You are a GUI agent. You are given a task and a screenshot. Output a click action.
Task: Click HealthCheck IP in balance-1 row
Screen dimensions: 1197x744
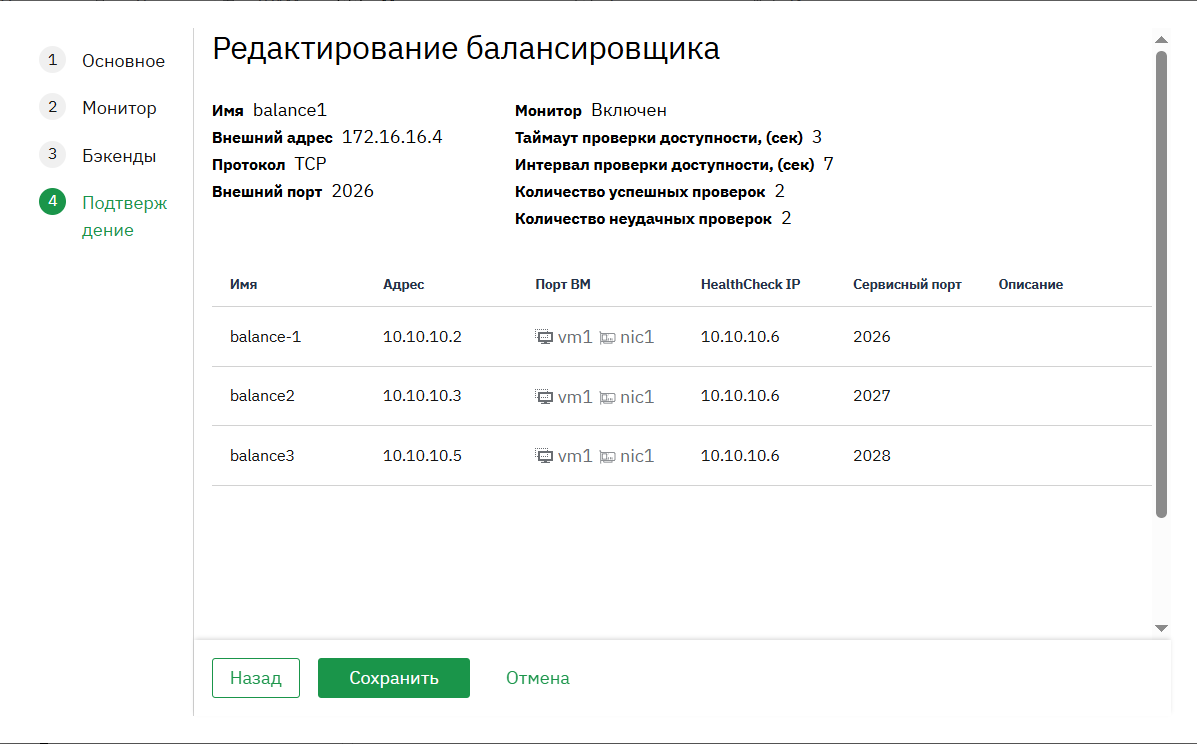(740, 337)
